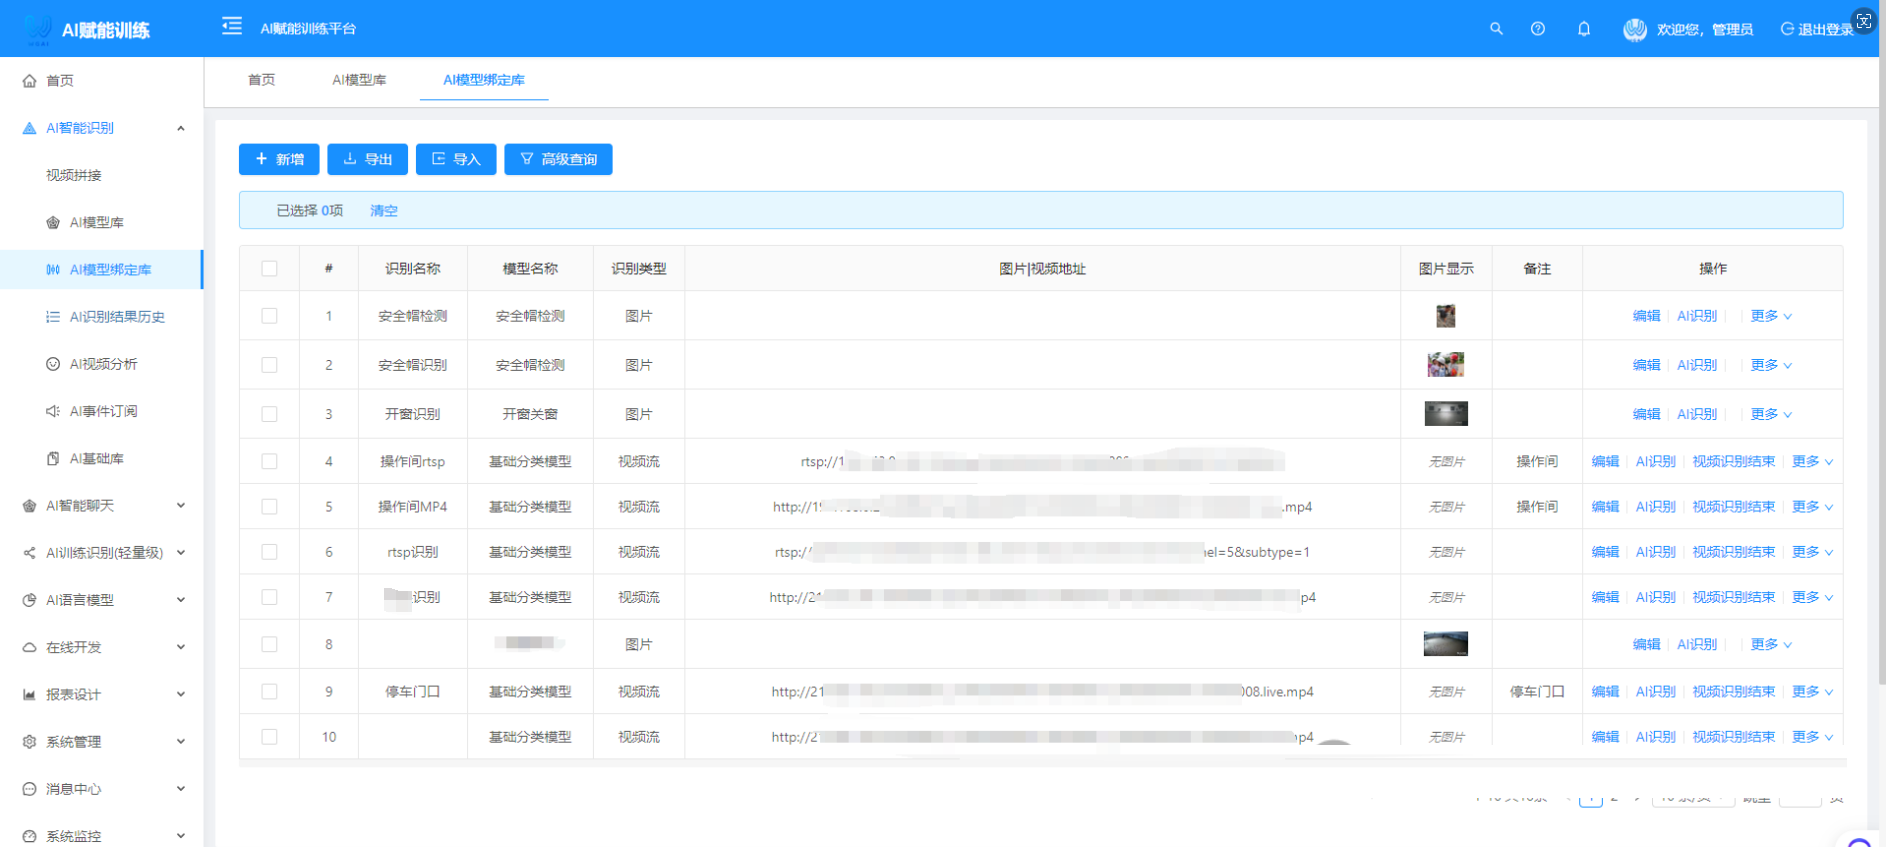Check the row 1 安全帽检测 checkbox

pyautogui.click(x=269, y=316)
